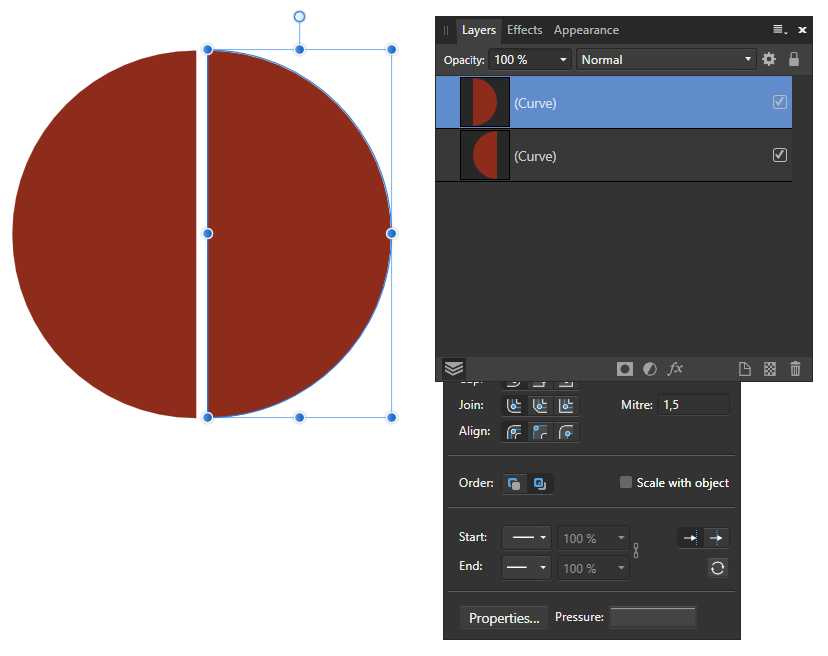The image size is (828, 656).
Task: Enable Scale with object checkbox
Action: tap(626, 482)
